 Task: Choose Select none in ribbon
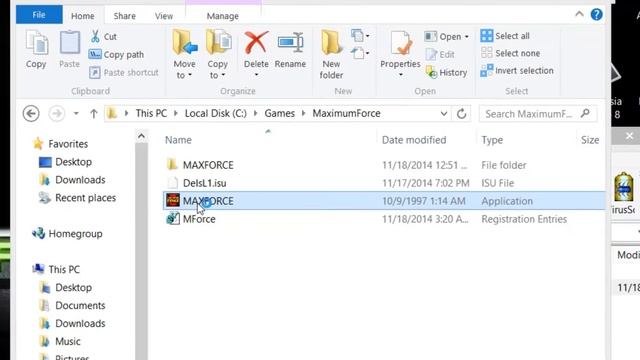(510, 53)
